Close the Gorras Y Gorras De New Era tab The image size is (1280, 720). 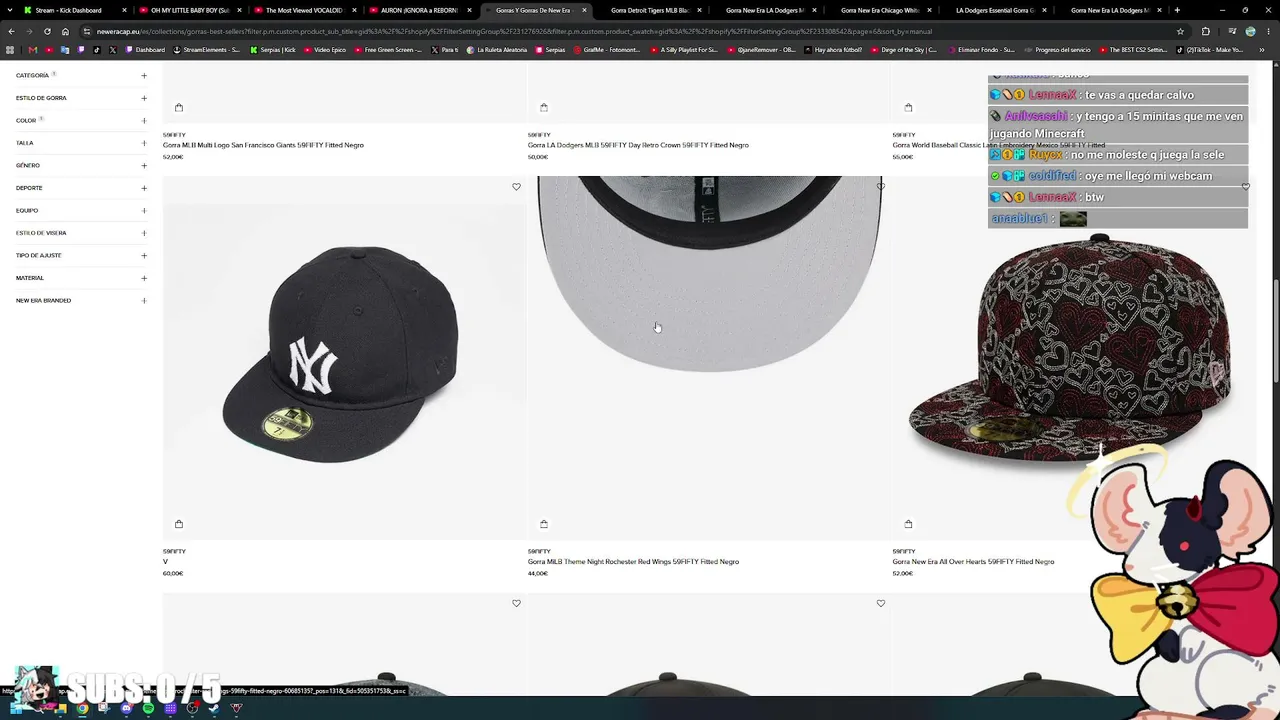pyautogui.click(x=584, y=10)
